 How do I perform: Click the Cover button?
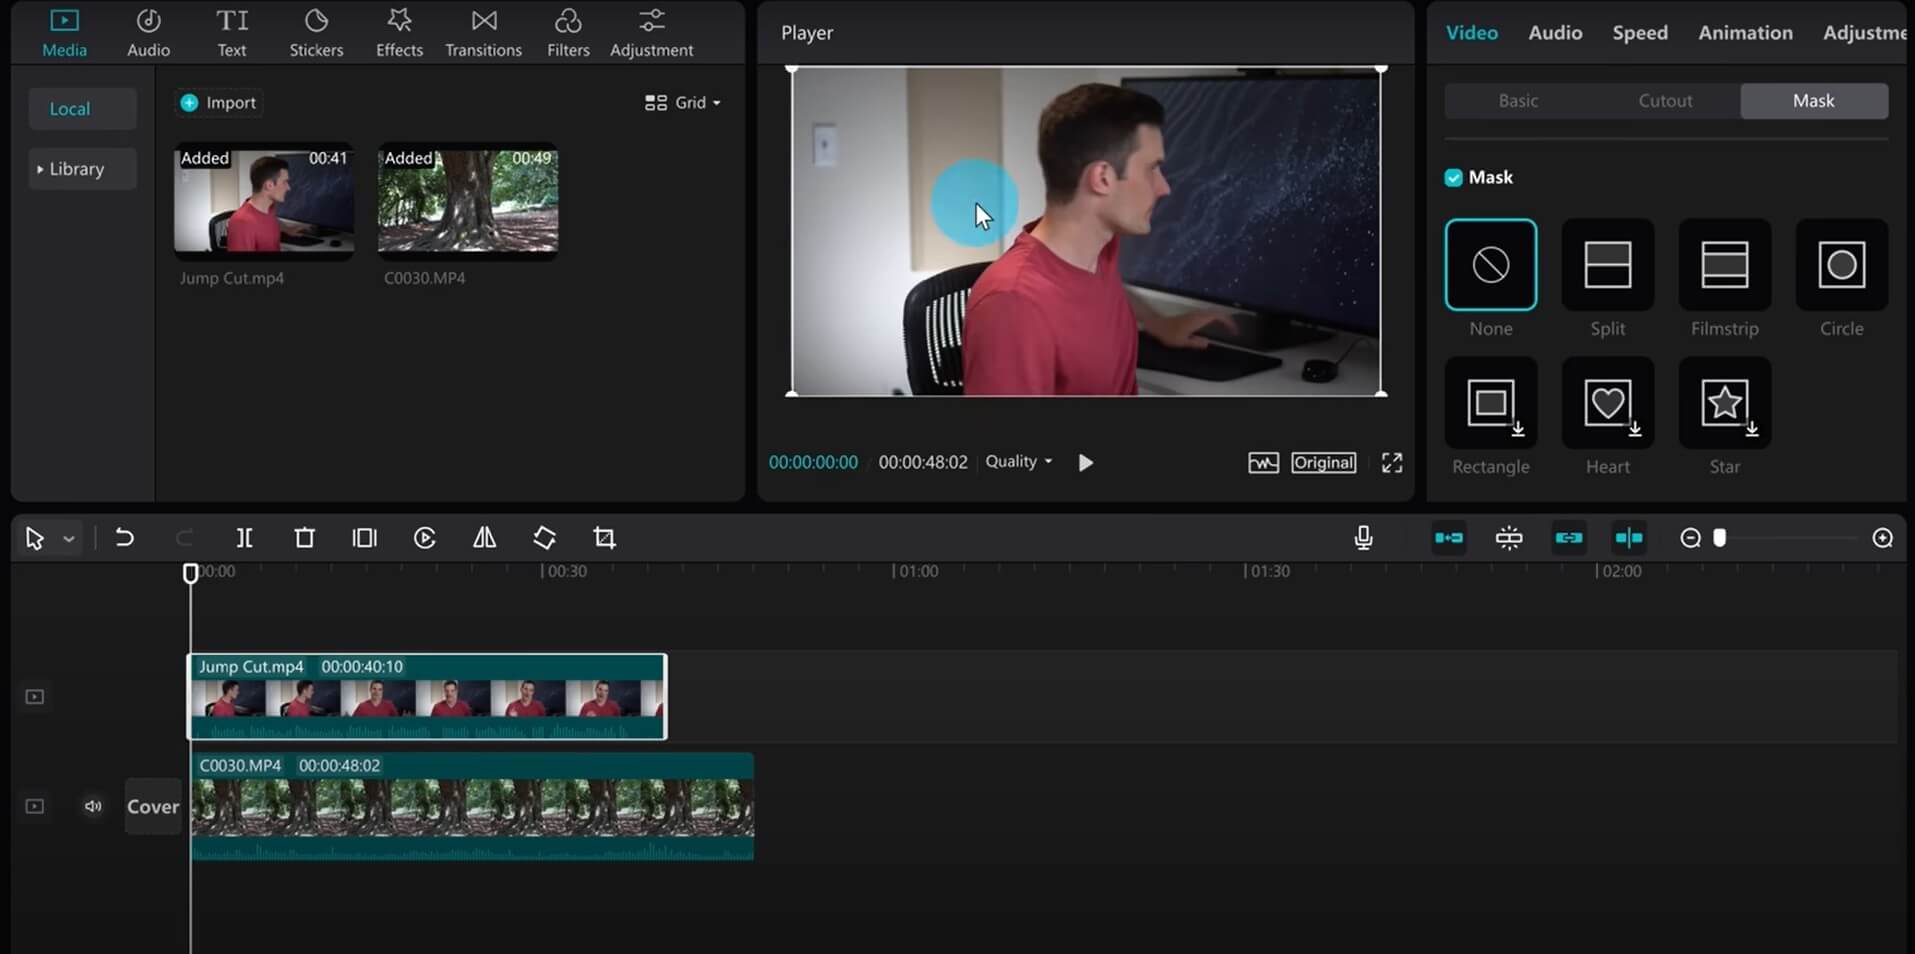tap(153, 806)
